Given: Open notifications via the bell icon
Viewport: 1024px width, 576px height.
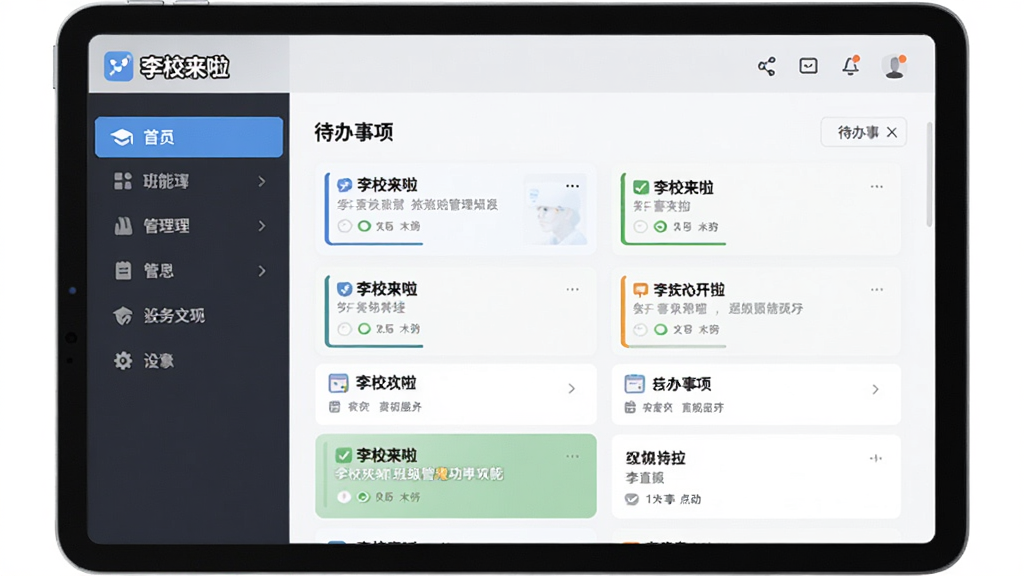Looking at the screenshot, I should tap(850, 65).
